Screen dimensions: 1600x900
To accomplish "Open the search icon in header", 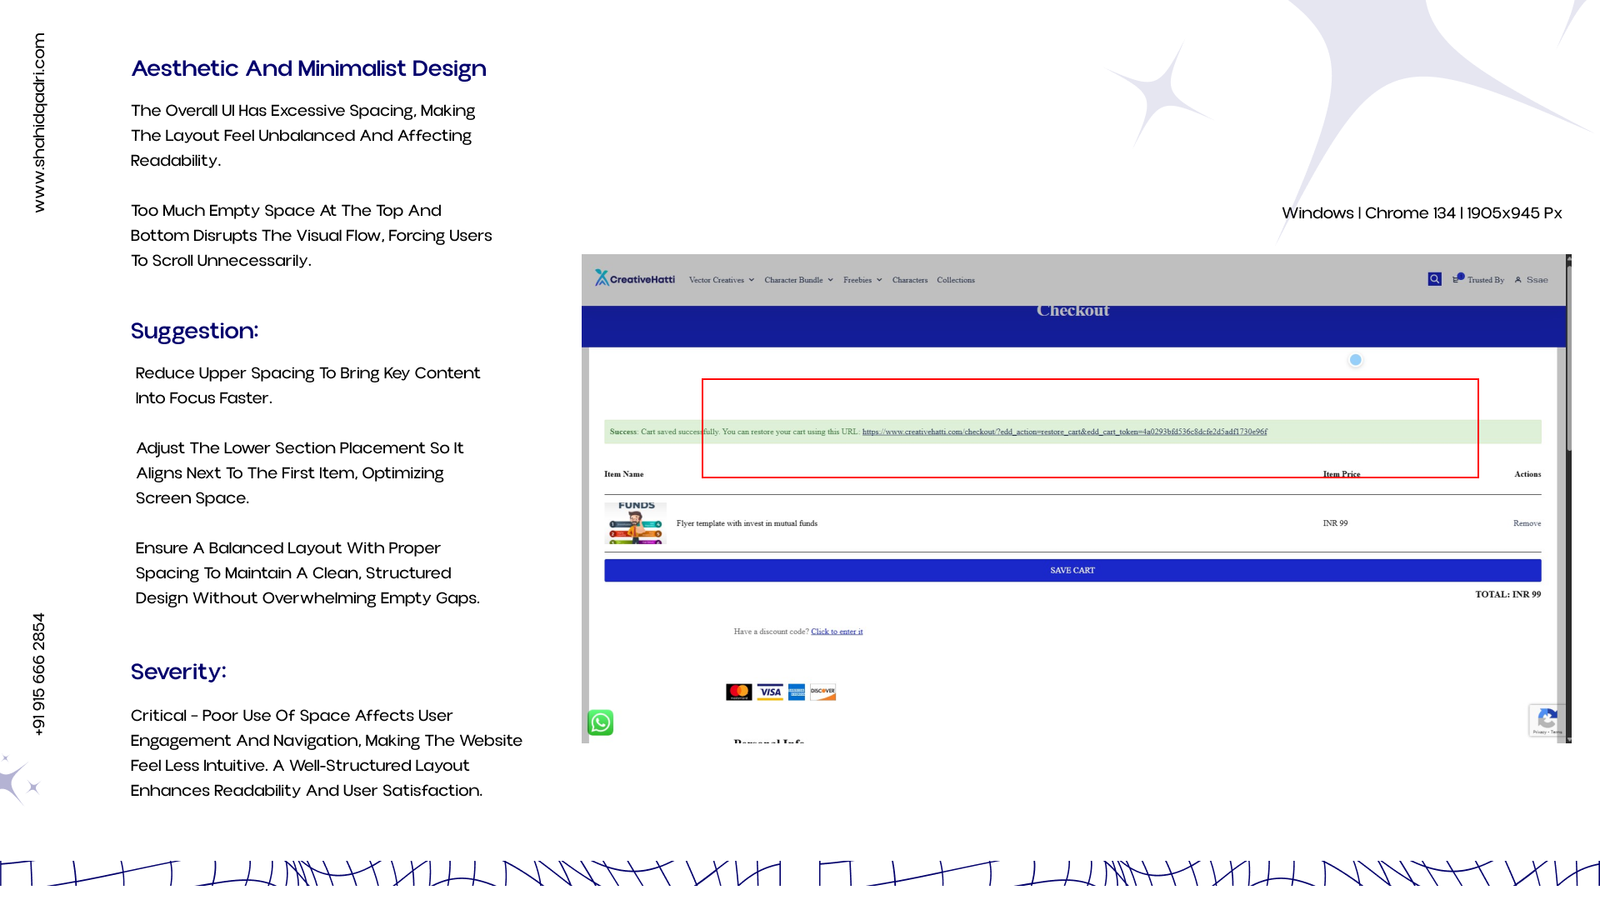I will (x=1434, y=279).
